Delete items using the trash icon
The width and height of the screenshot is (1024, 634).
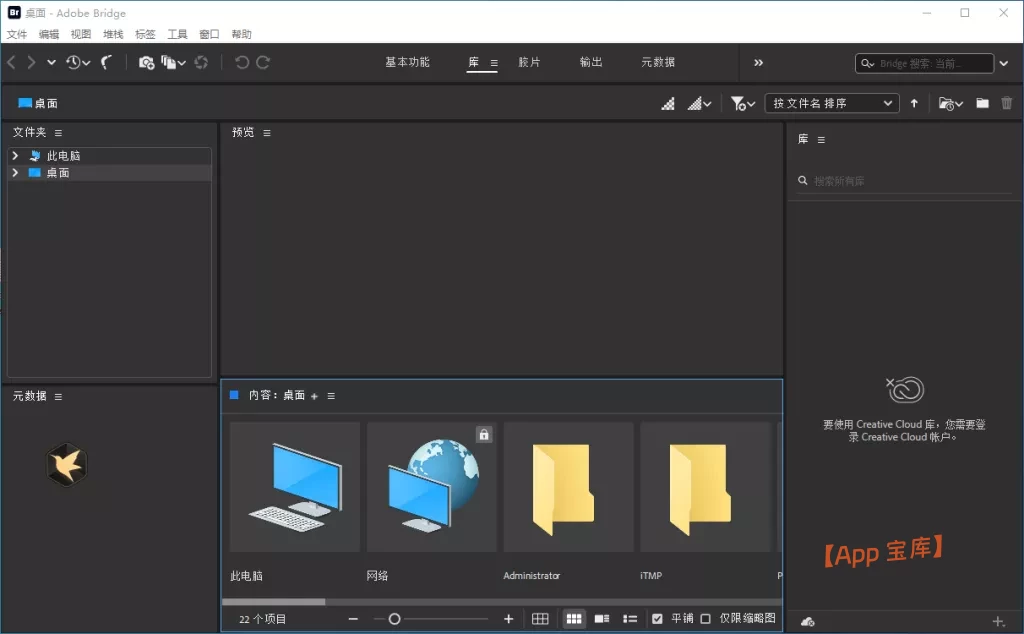(x=1007, y=103)
